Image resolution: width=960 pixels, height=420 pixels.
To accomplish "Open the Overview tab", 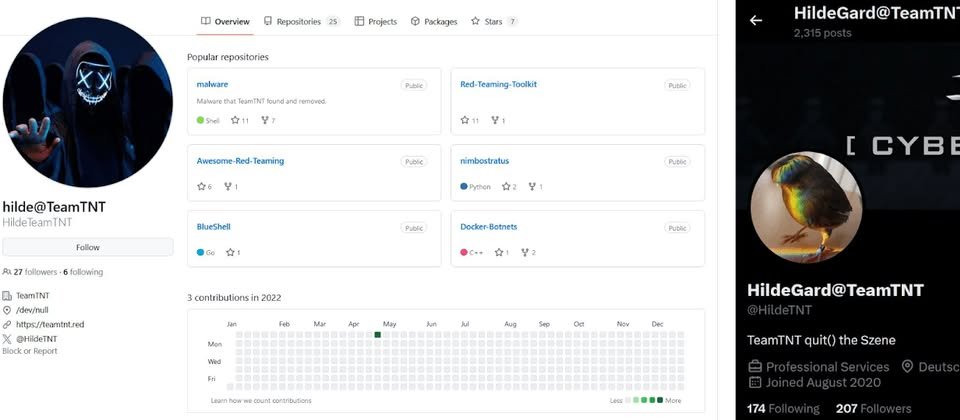I will point(225,21).
